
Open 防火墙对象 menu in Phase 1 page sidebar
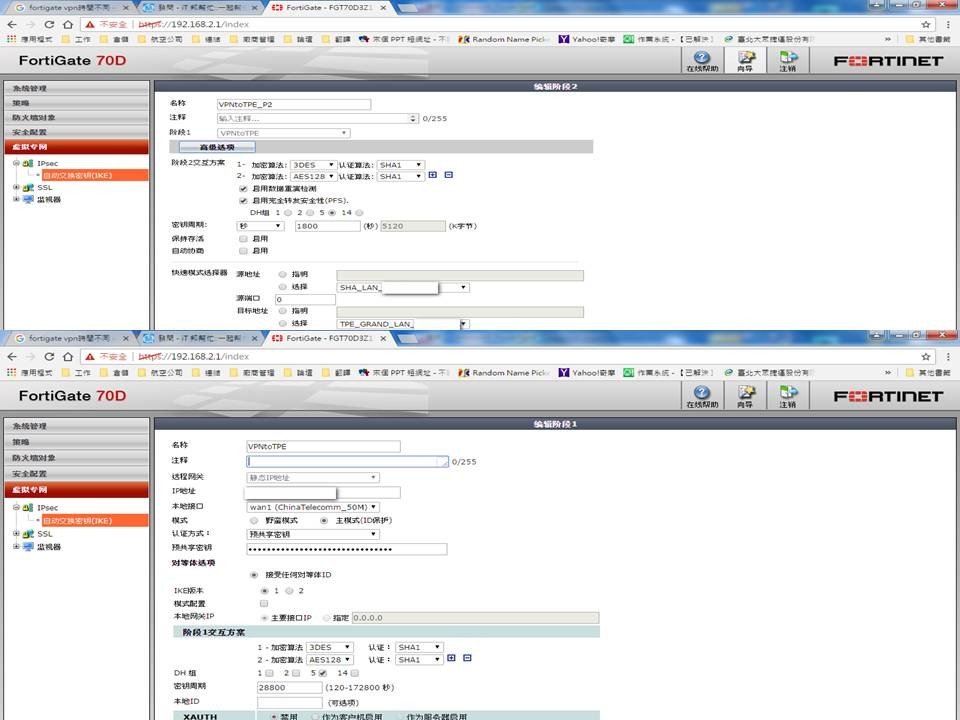(77, 458)
